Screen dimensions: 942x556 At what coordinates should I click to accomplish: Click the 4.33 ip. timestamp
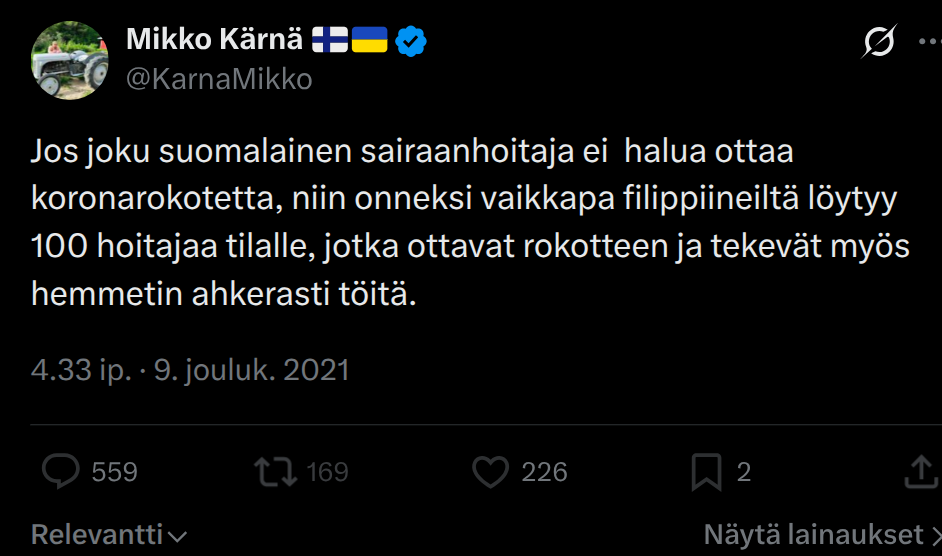(x=82, y=371)
